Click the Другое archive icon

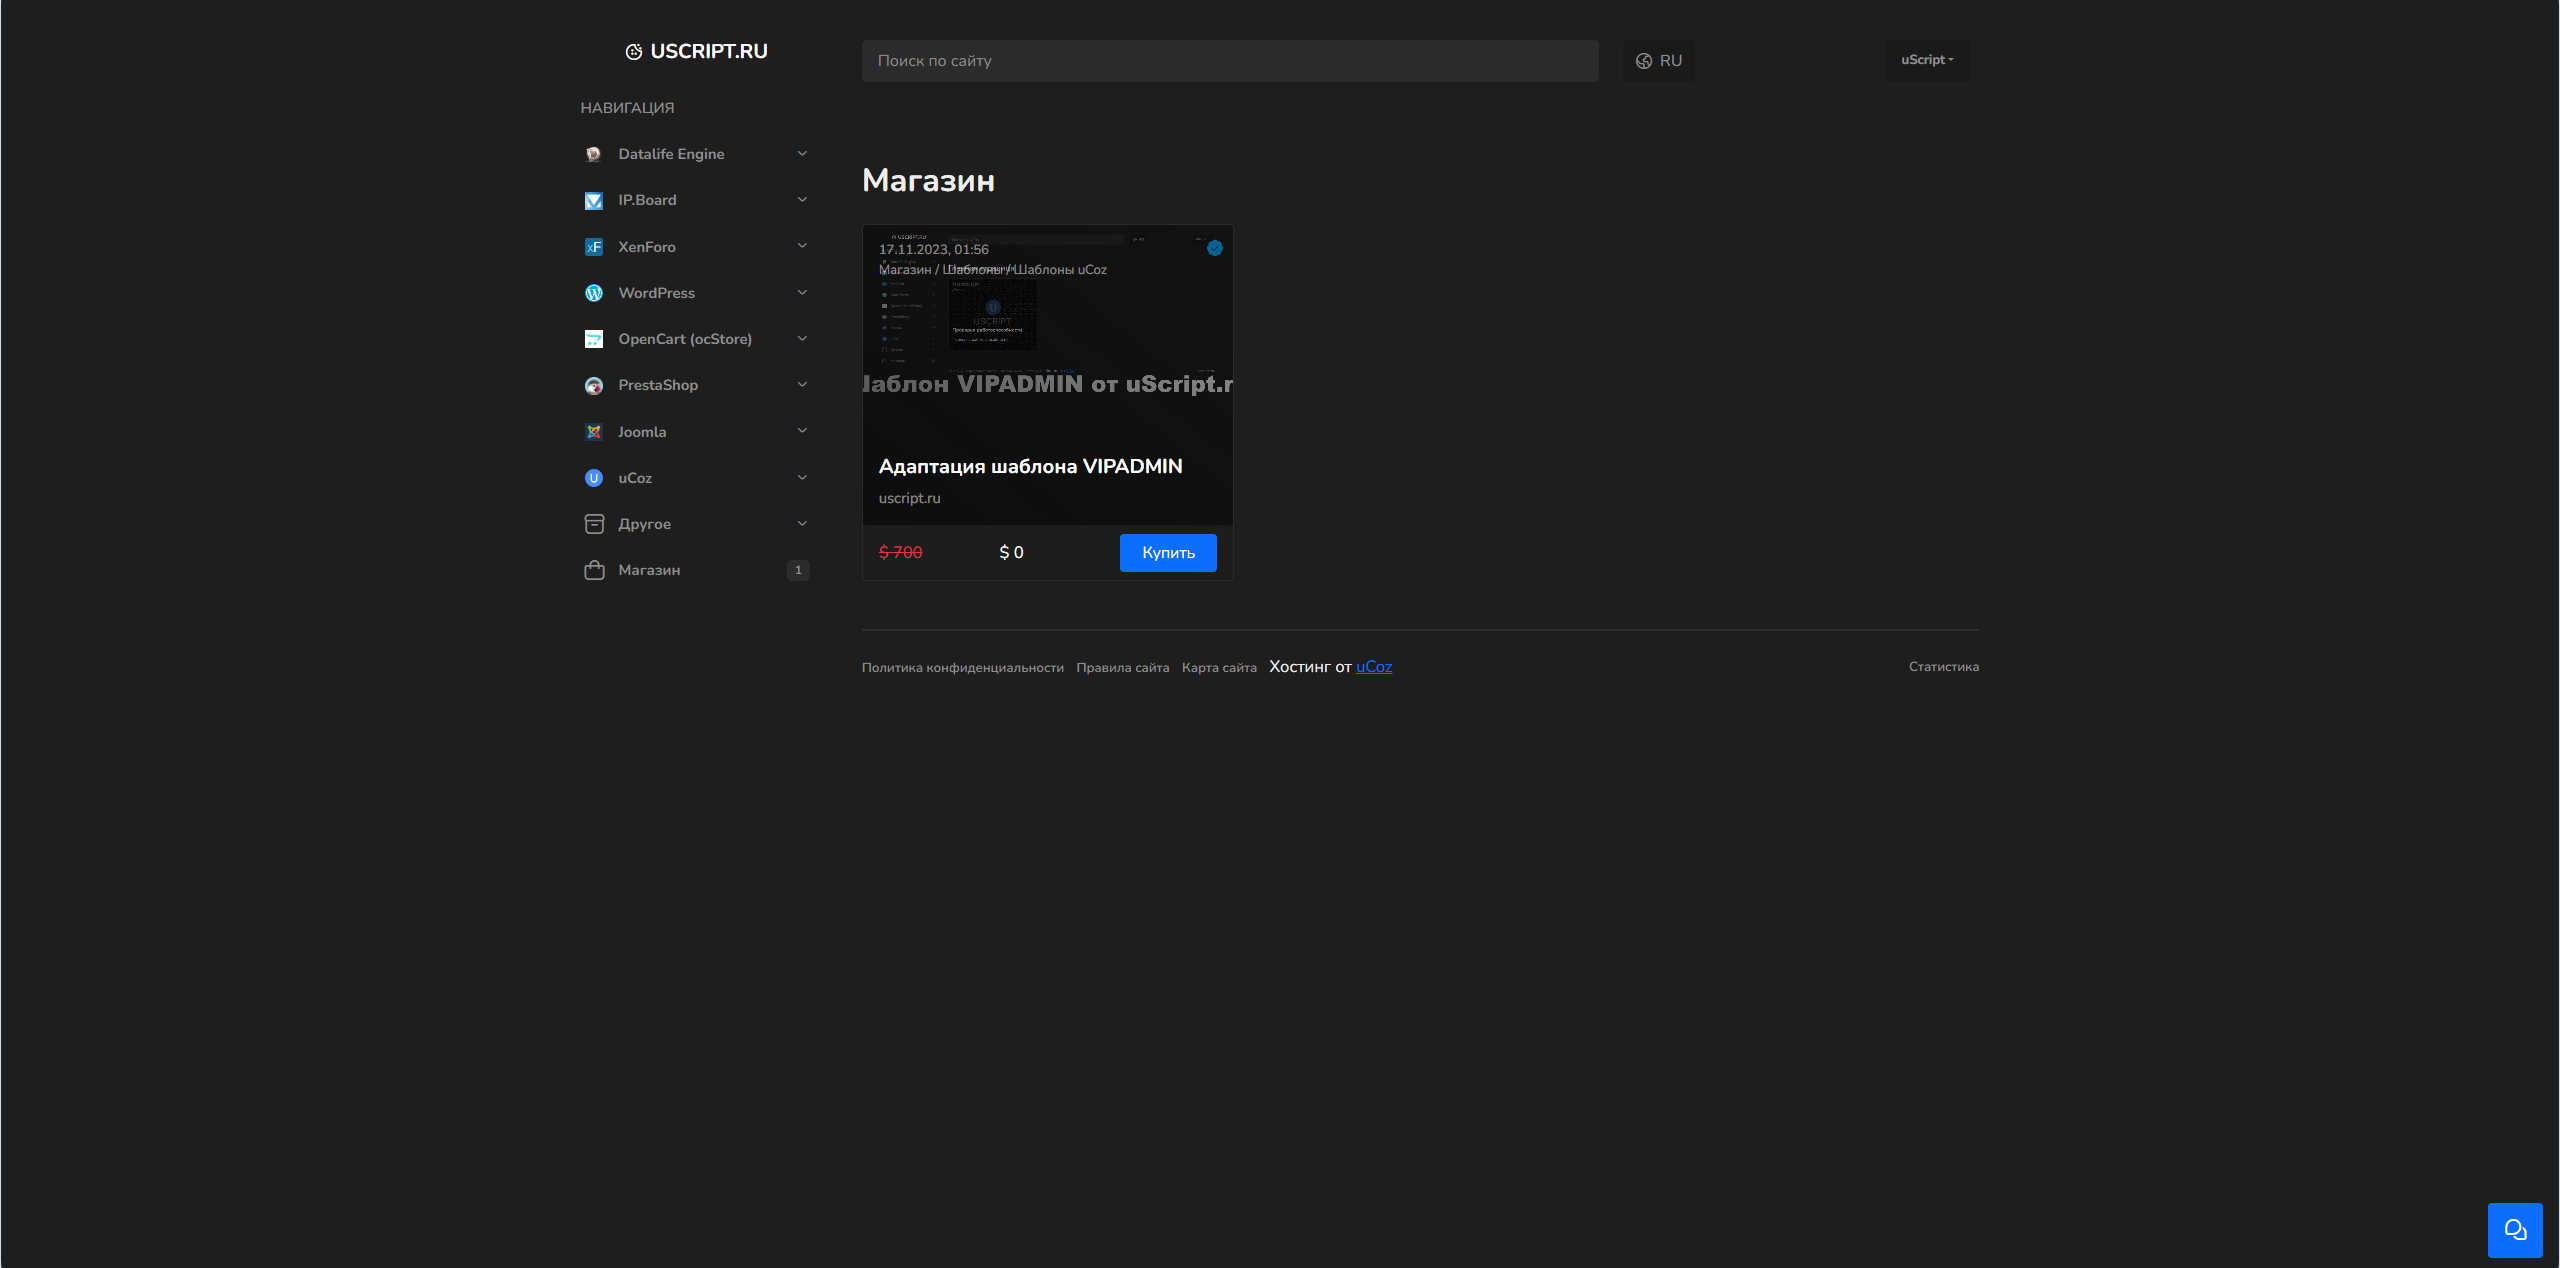coord(594,524)
